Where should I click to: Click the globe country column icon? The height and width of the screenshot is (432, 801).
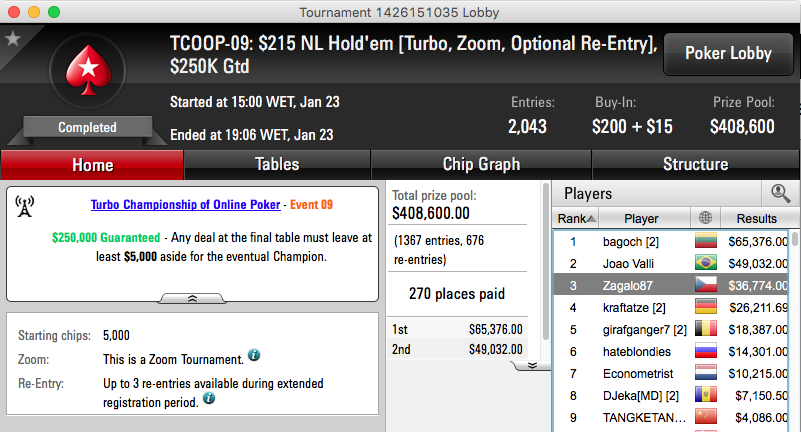click(705, 218)
